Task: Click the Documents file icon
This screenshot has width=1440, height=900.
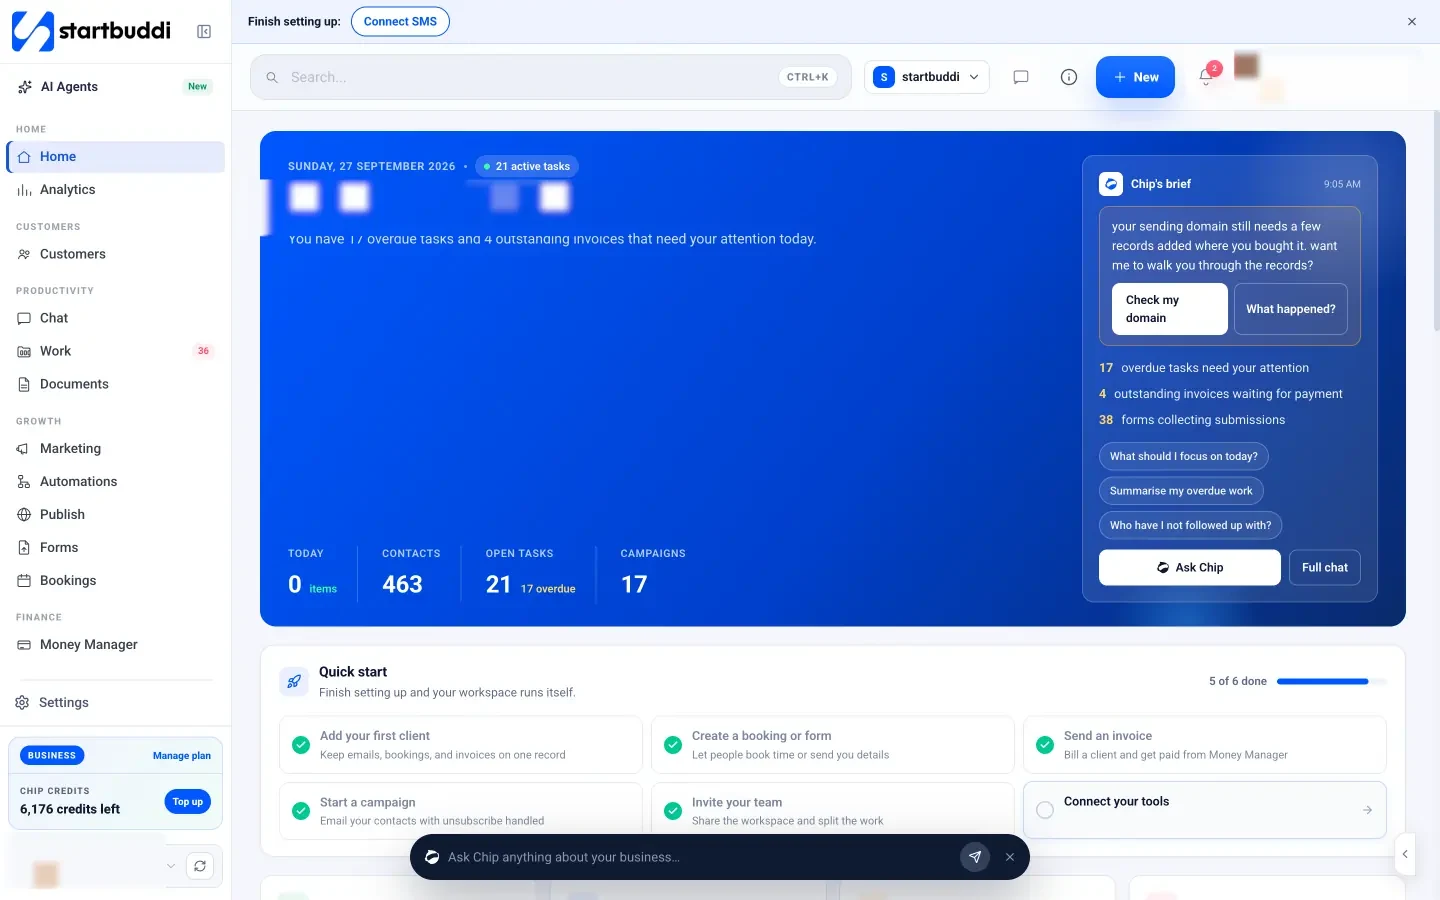Action: point(24,384)
